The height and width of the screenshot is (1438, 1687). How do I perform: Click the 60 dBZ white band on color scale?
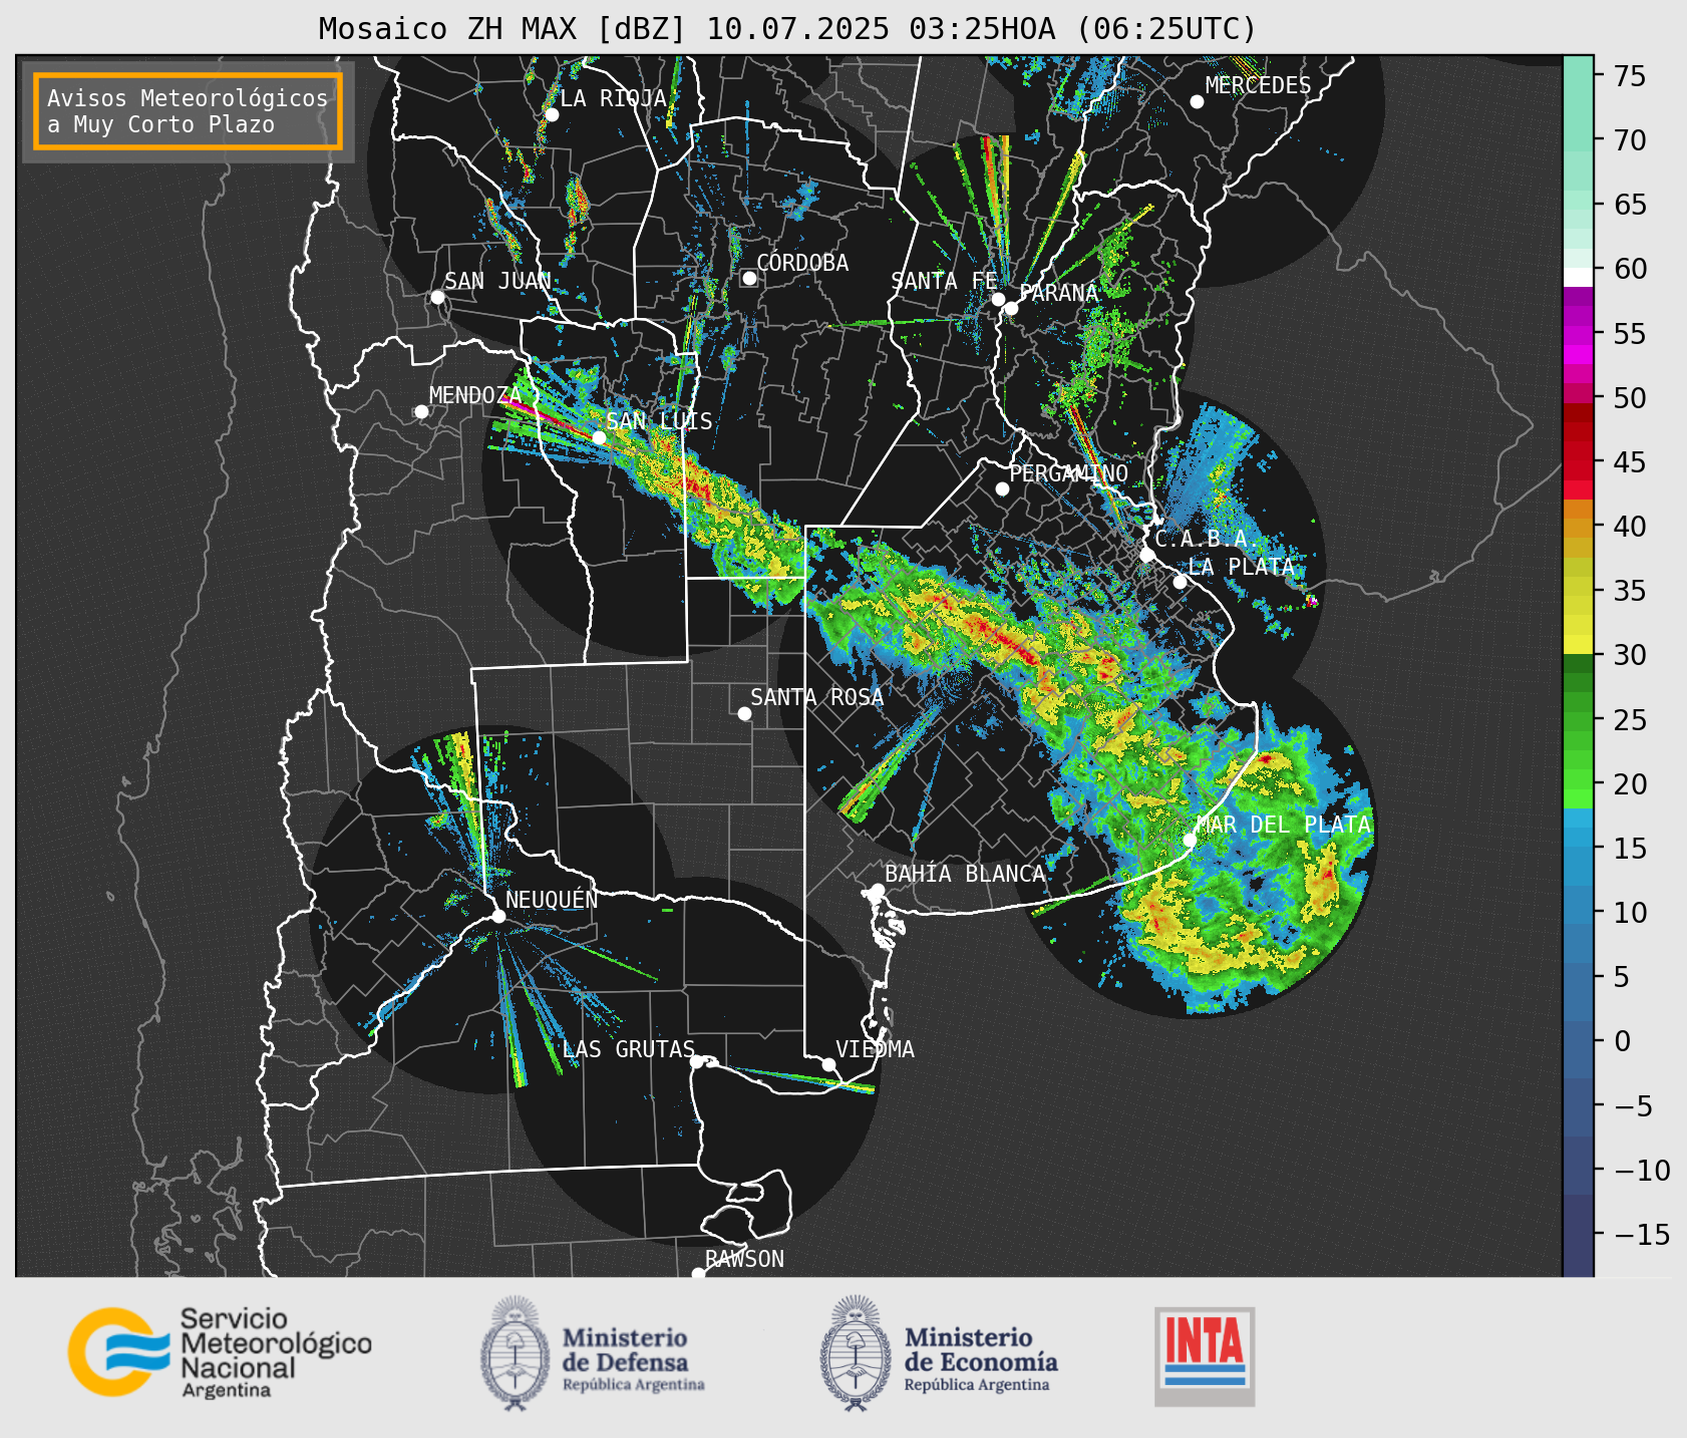(1578, 276)
